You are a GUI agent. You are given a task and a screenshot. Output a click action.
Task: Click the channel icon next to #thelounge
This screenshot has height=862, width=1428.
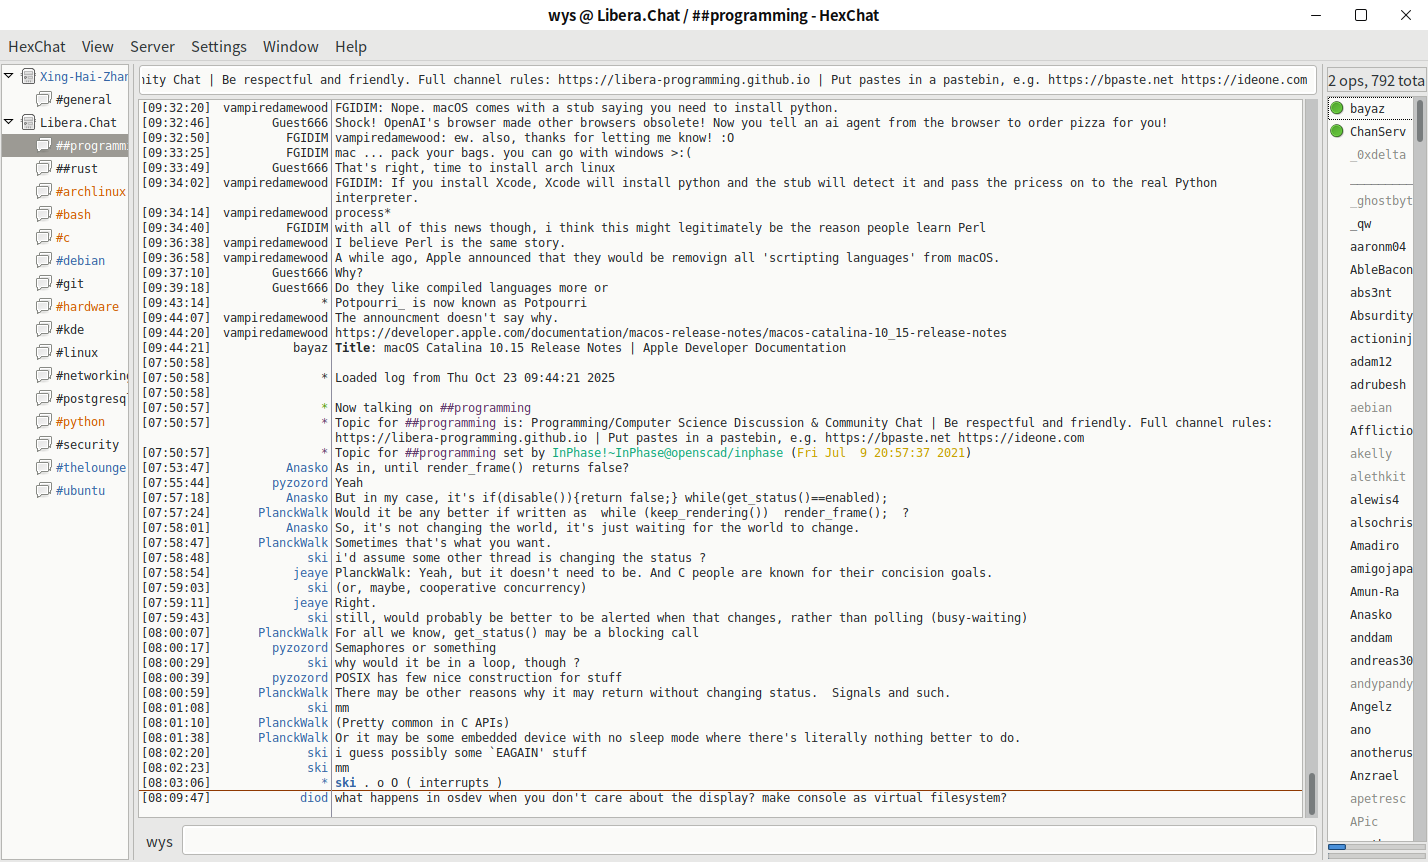point(44,467)
